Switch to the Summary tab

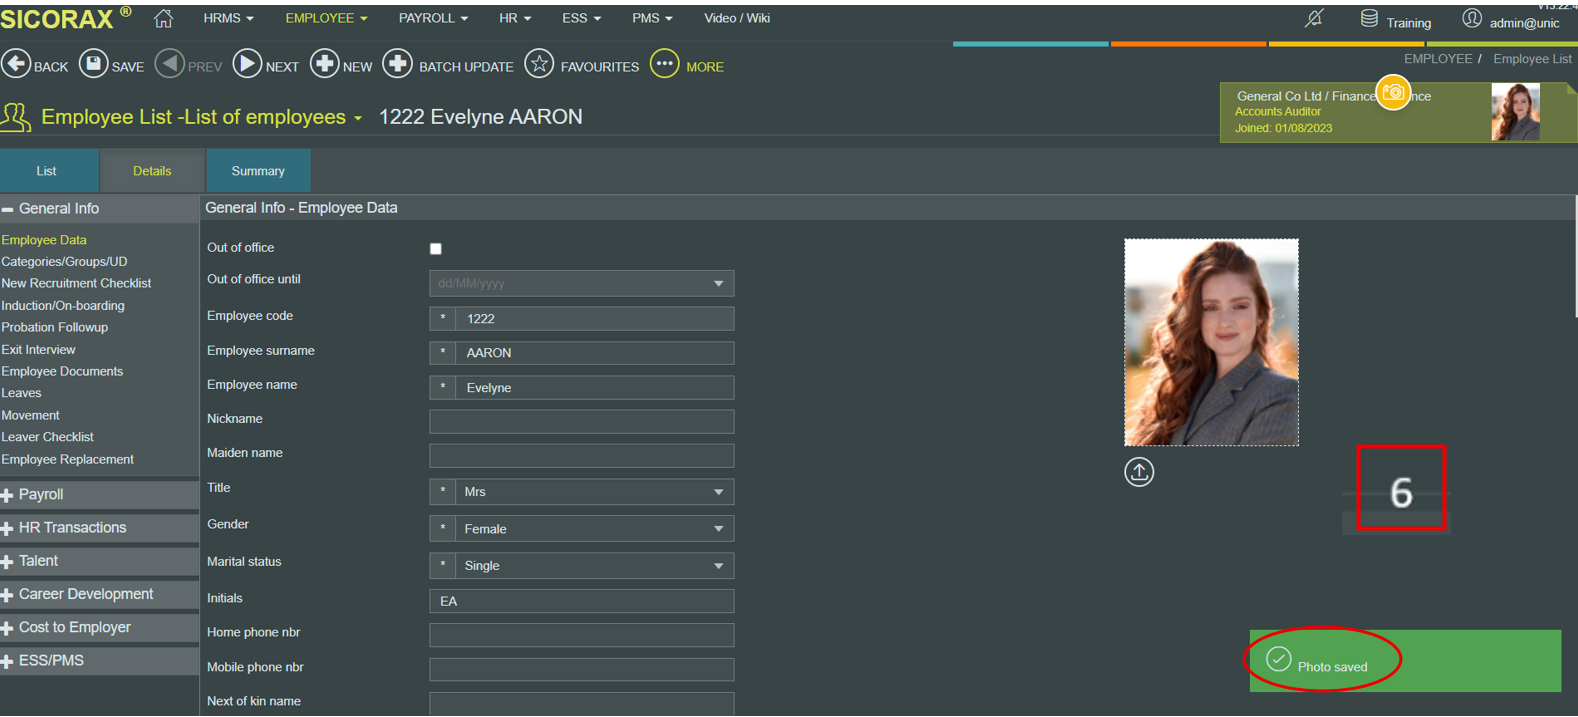258,171
